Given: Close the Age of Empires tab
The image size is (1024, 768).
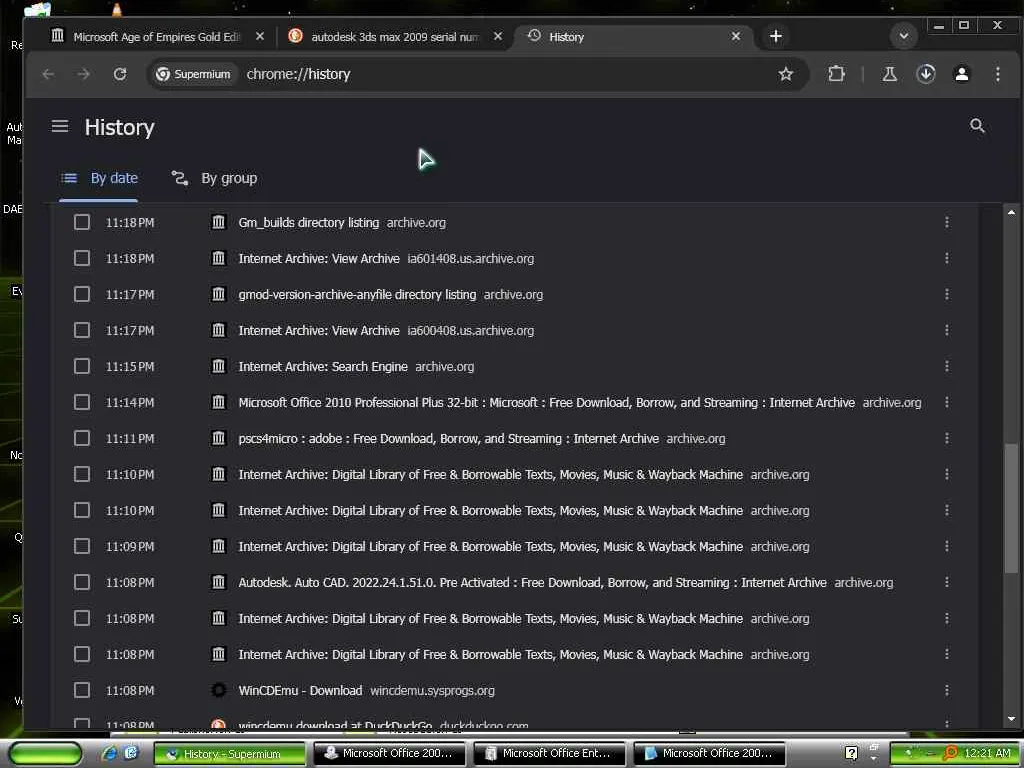Looking at the screenshot, I should [x=260, y=37].
